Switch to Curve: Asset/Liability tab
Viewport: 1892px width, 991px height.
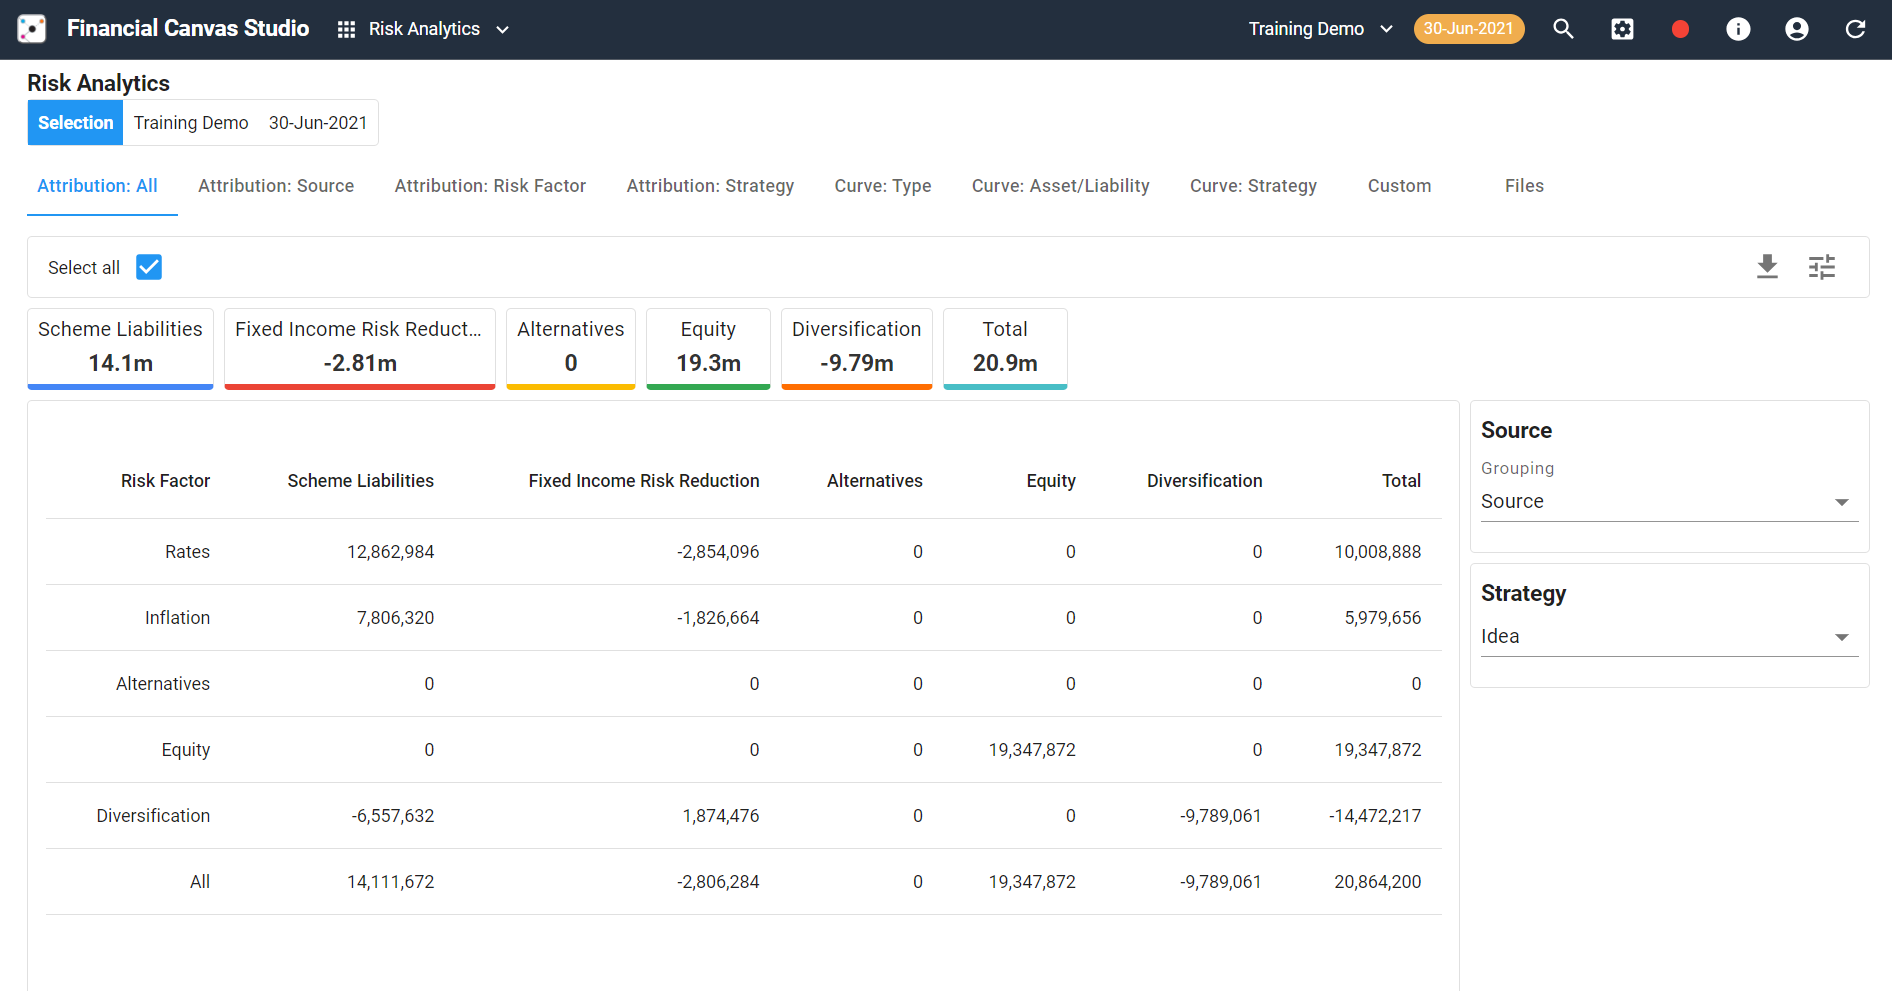[1060, 186]
